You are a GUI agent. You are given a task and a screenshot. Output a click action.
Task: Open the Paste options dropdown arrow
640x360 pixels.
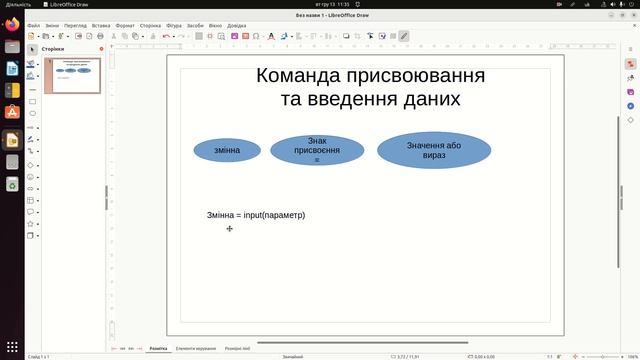[x=142, y=36]
